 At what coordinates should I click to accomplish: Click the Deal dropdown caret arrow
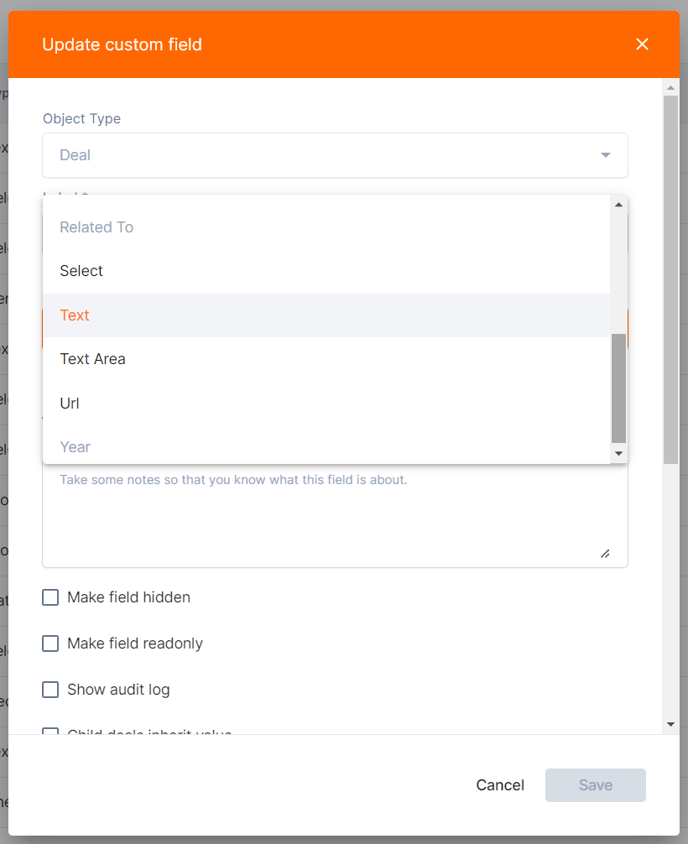click(x=606, y=155)
